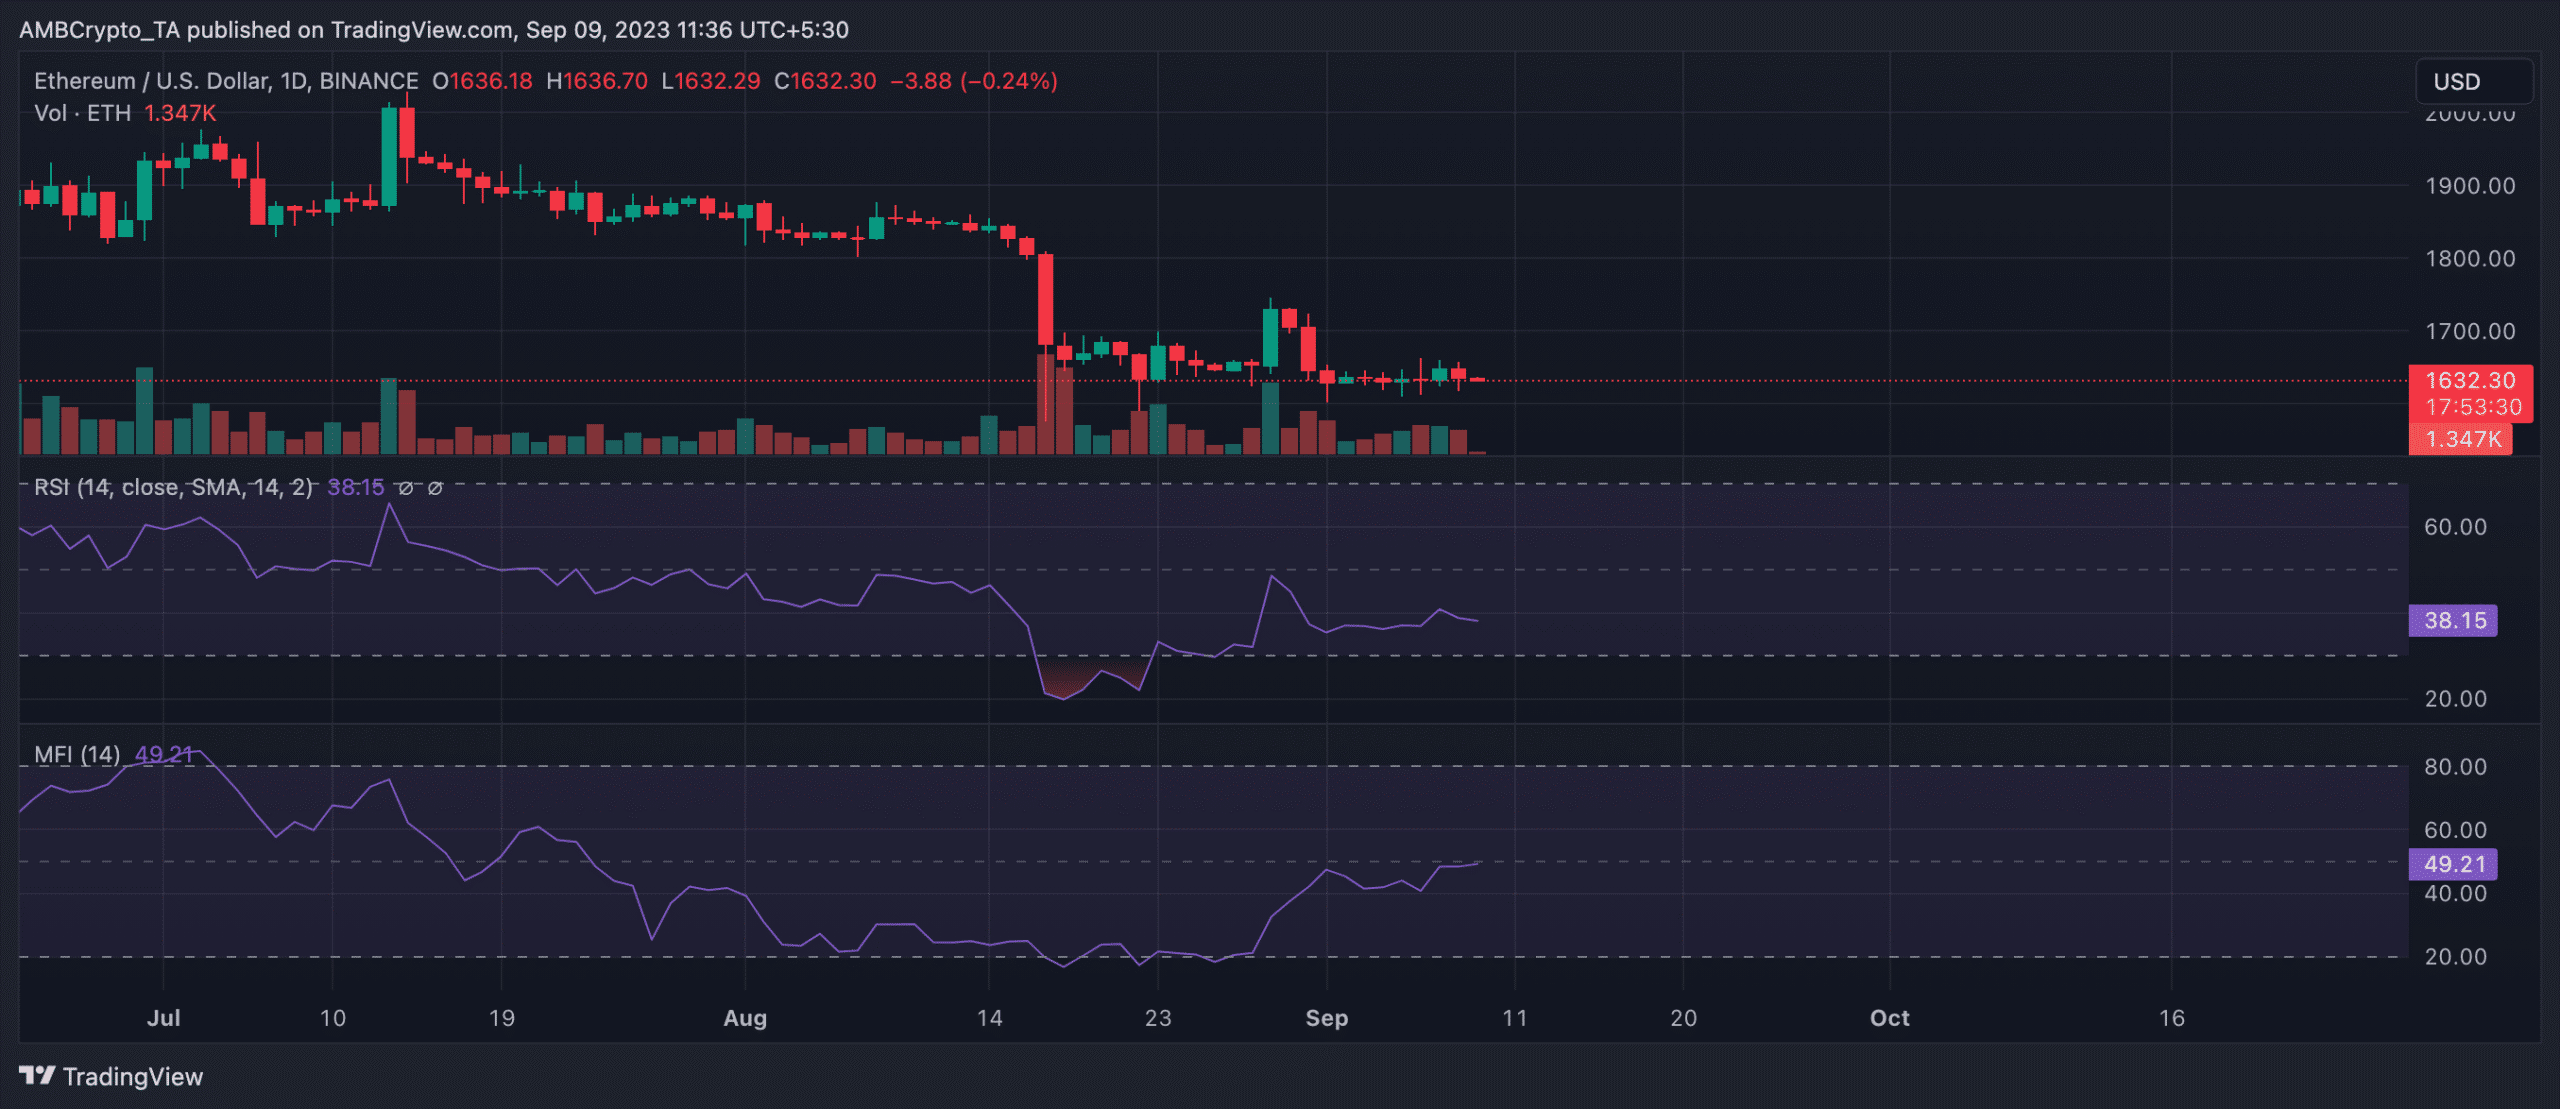Click the Sep date label on time axis

click(1327, 1018)
